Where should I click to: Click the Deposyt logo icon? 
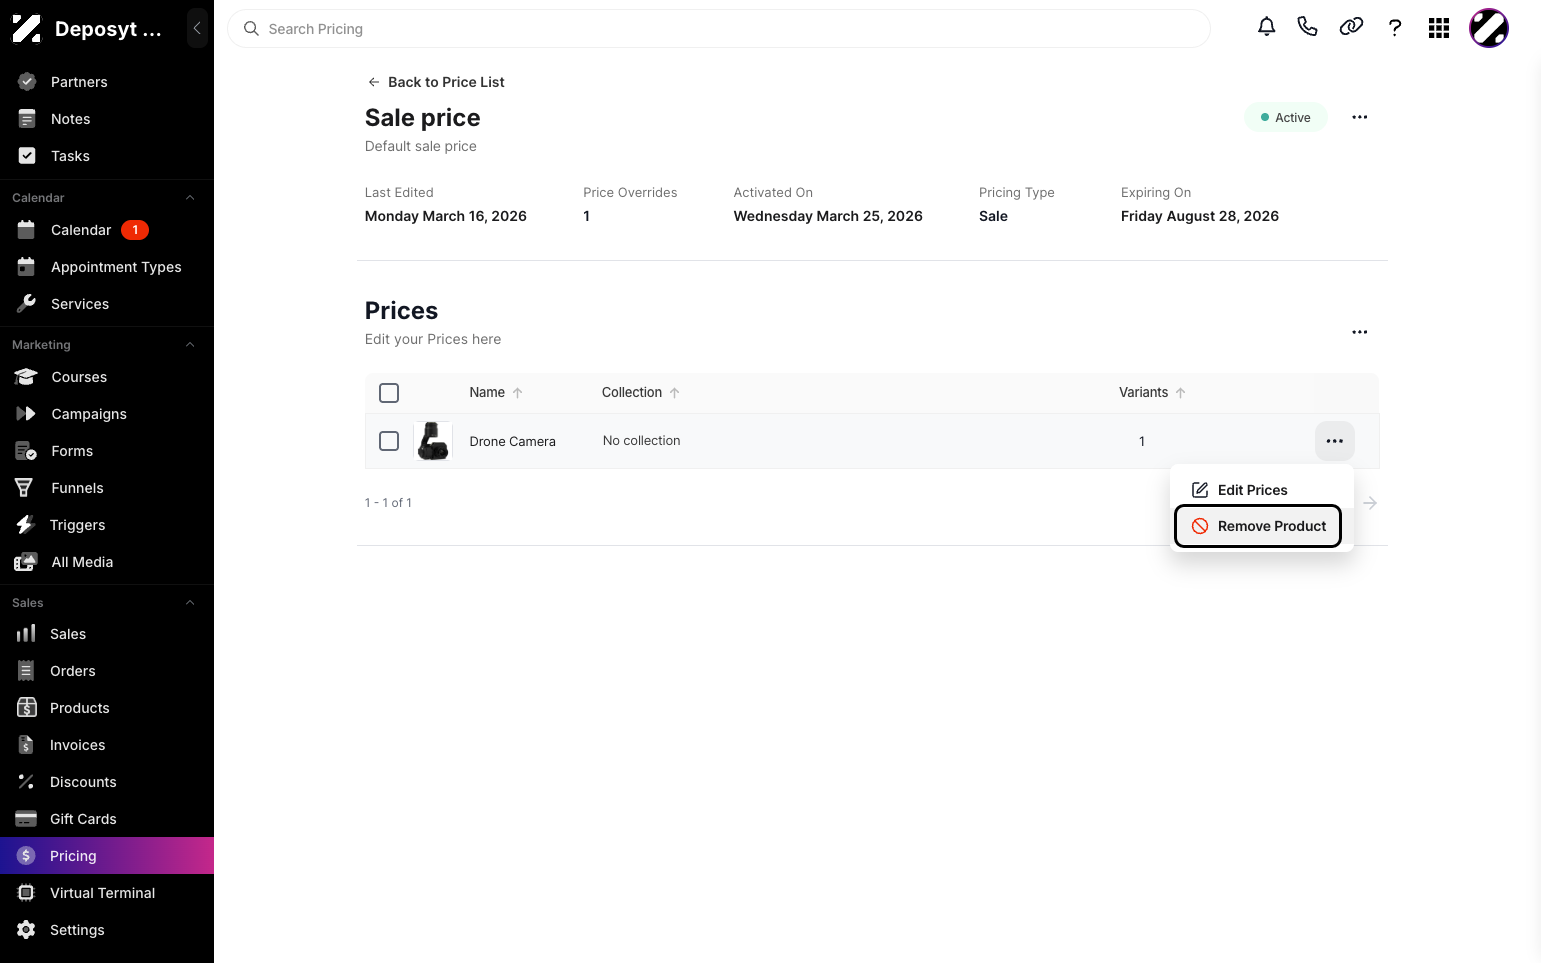coord(27,28)
